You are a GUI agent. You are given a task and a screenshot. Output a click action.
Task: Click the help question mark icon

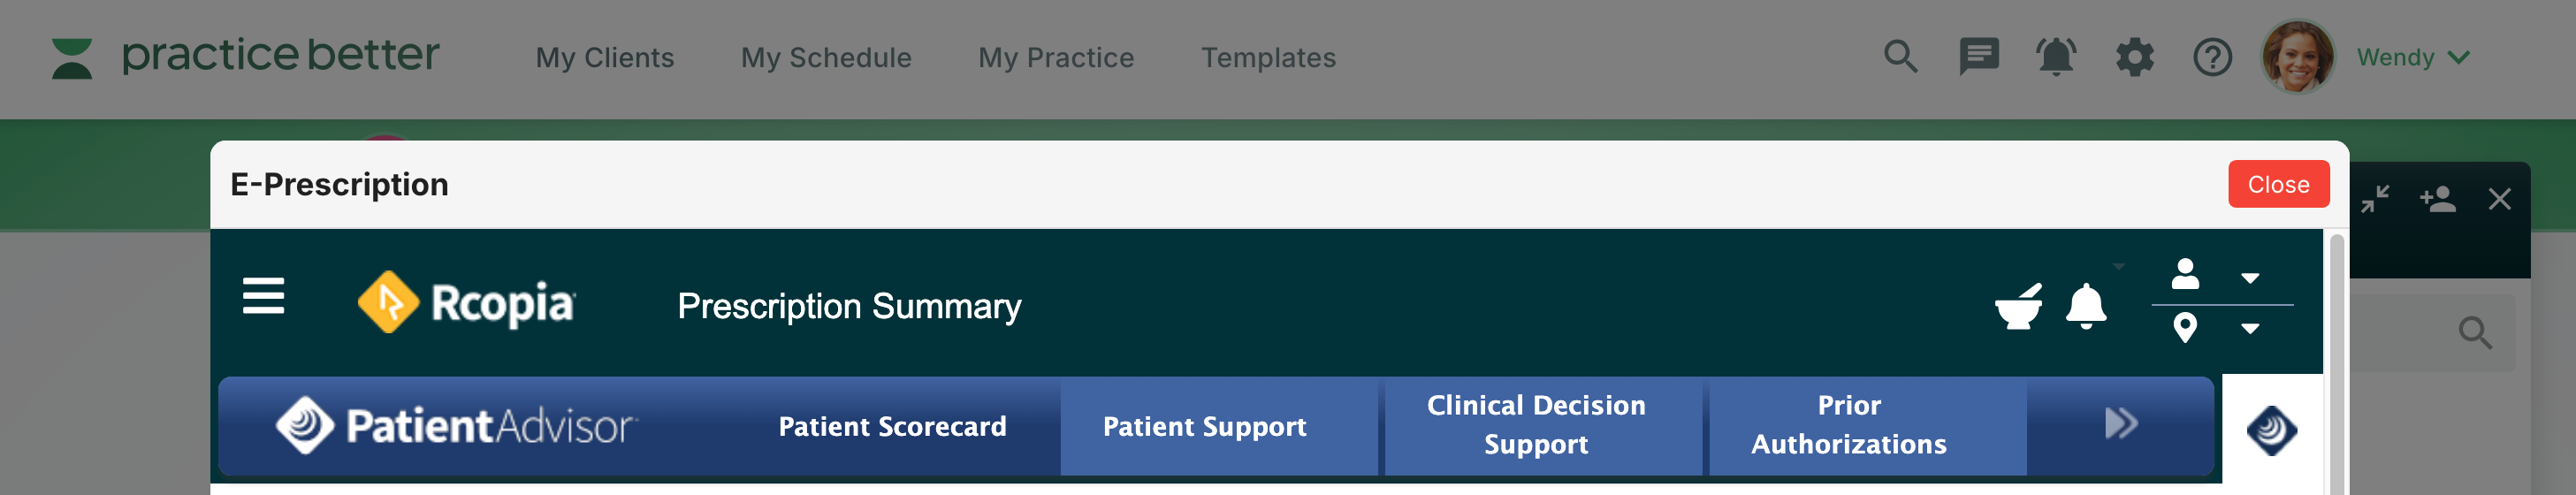pyautogui.click(x=2212, y=57)
